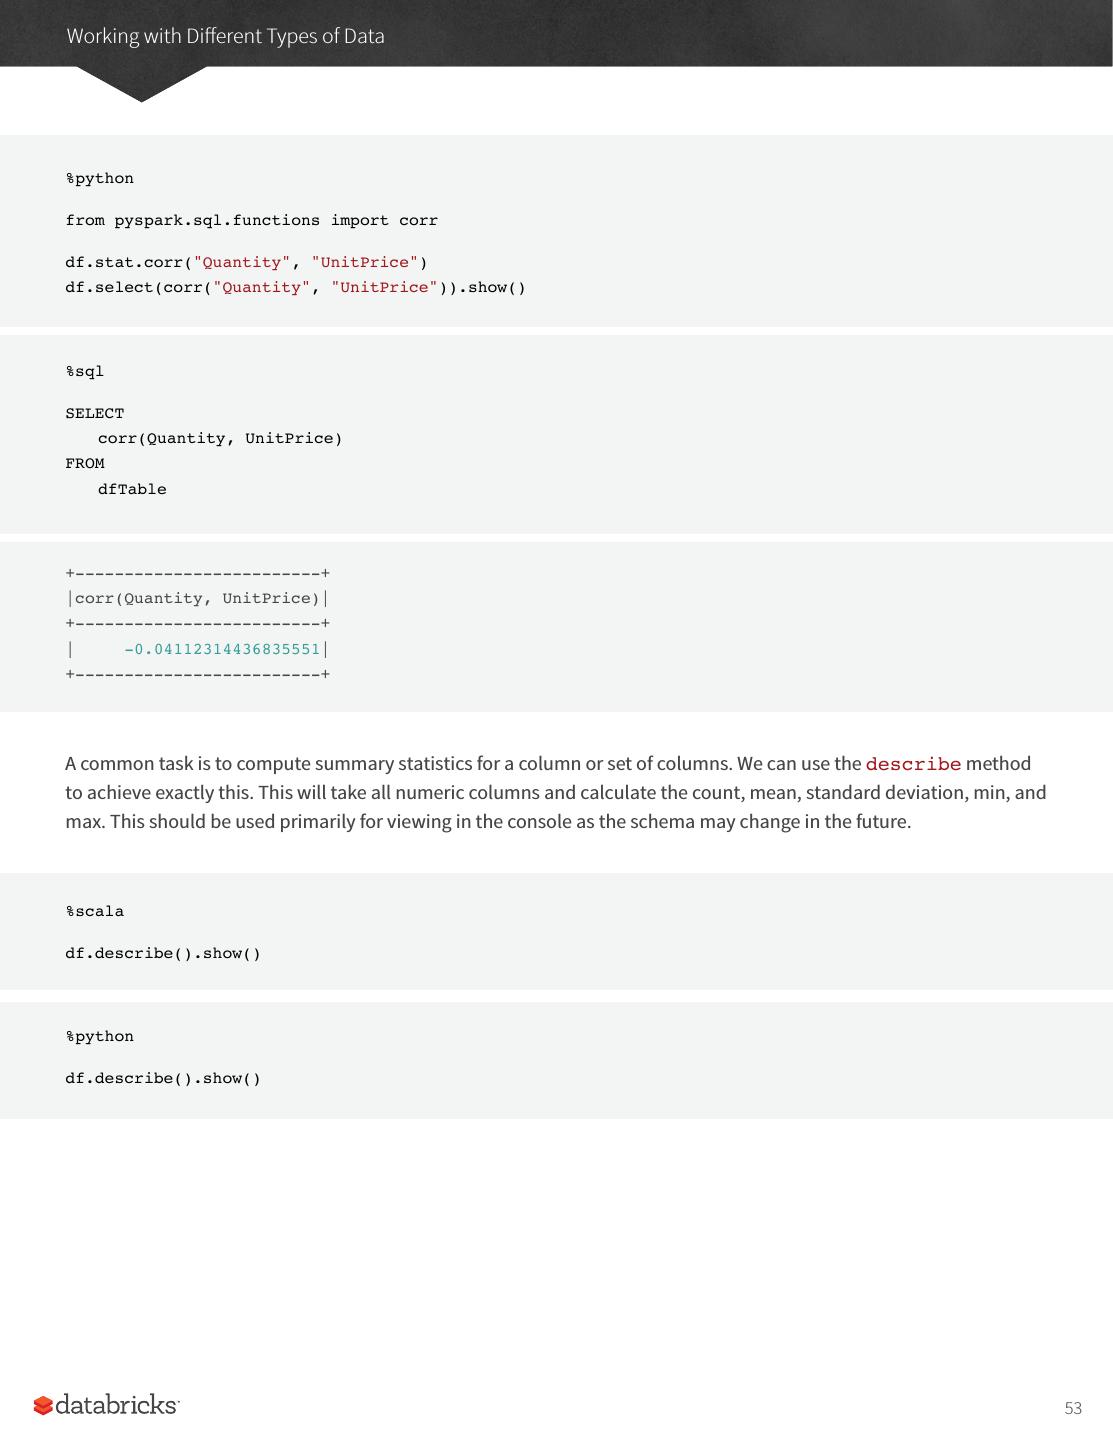Click the dark triangular pointer under the header

point(141,84)
